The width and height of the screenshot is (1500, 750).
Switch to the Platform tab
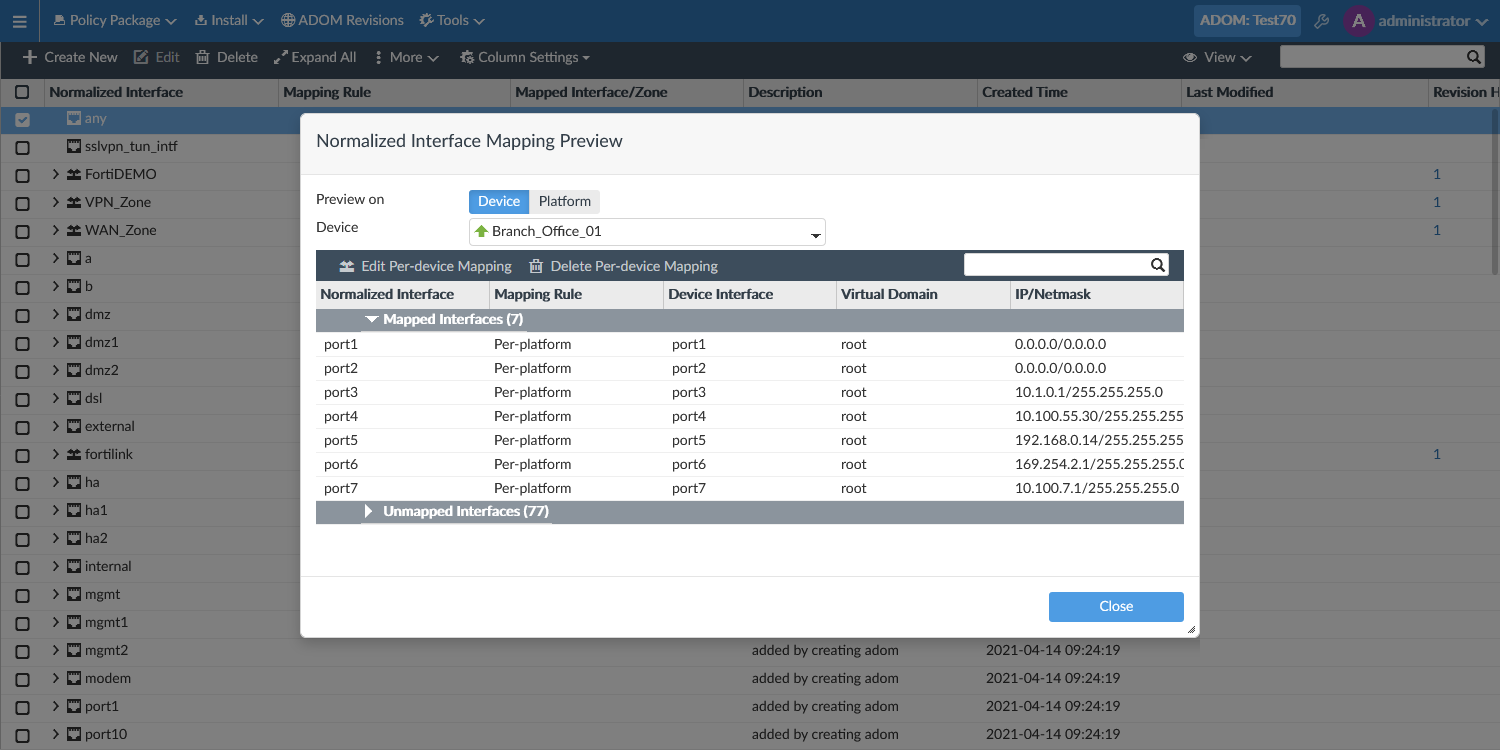click(564, 201)
